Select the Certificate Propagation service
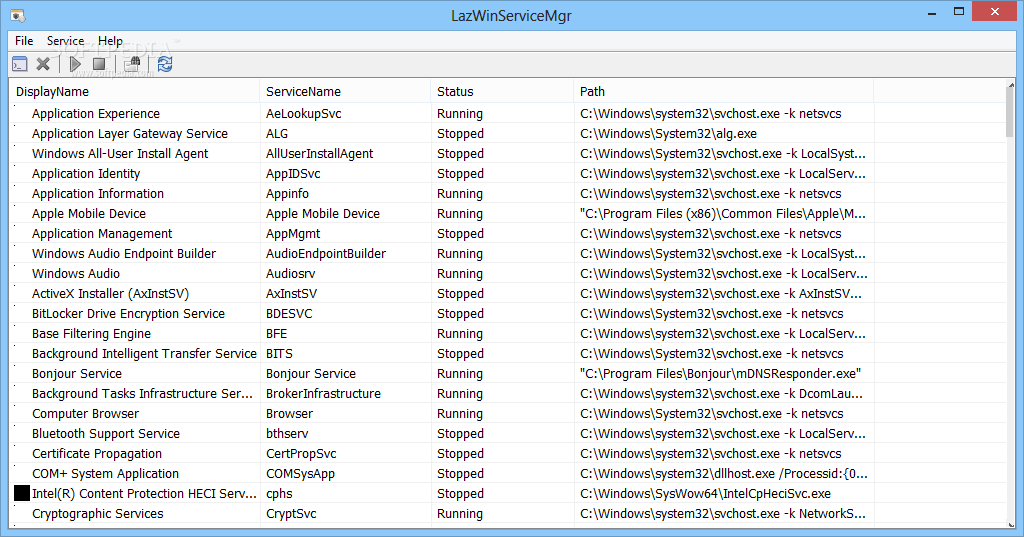1024x537 pixels. tap(97, 453)
